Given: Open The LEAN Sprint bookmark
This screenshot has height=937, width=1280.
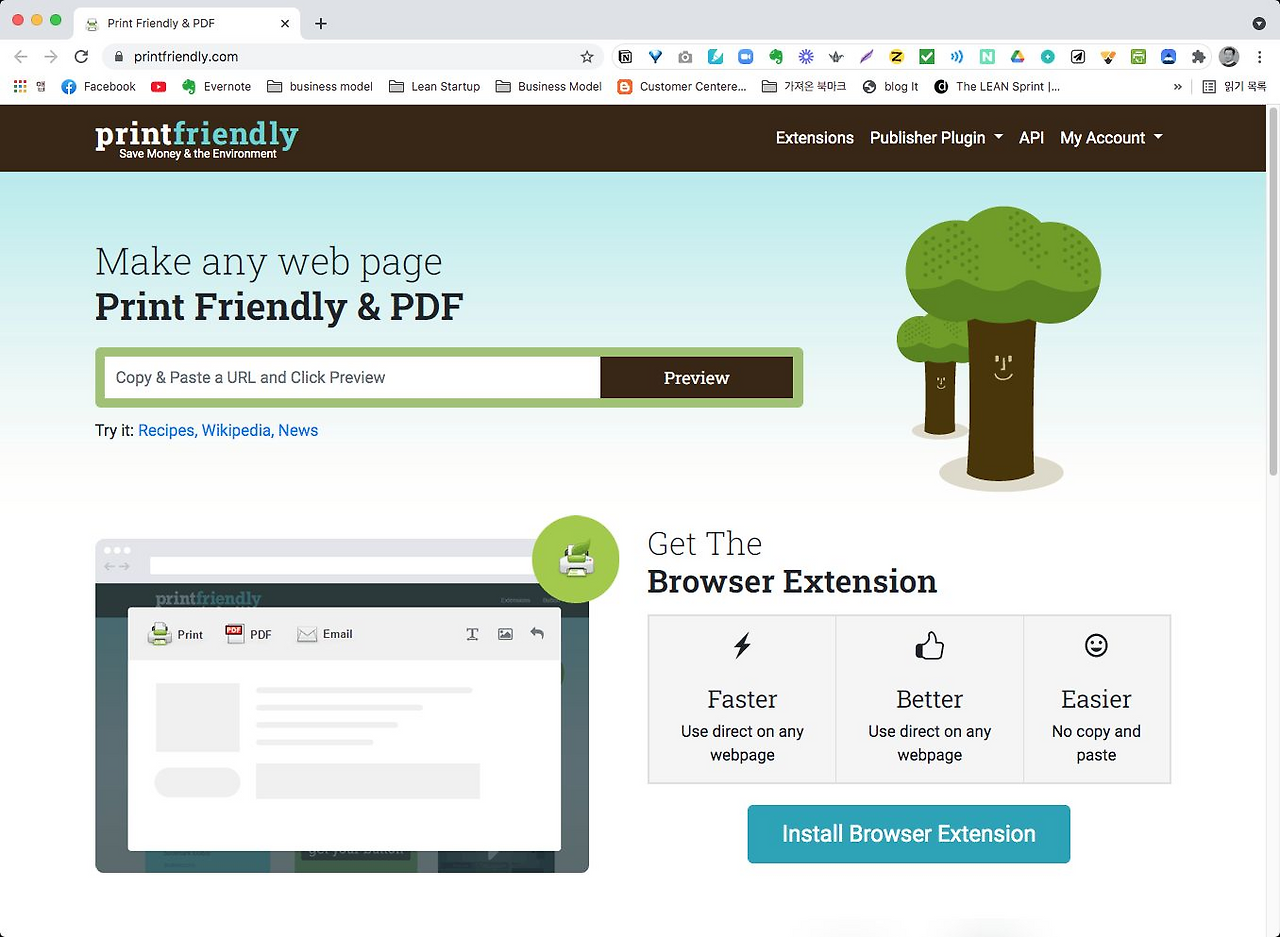Looking at the screenshot, I should pyautogui.click(x=997, y=87).
